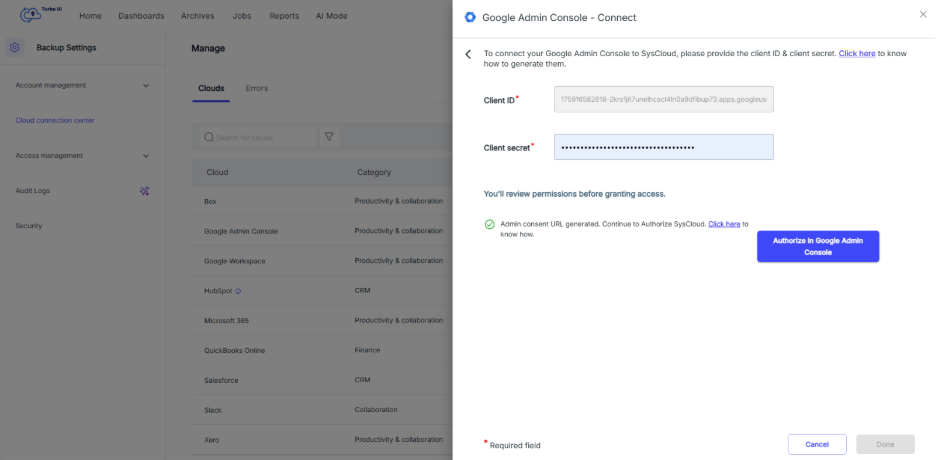
Task: Click the back arrow in Connect panel
Action: (x=468, y=54)
